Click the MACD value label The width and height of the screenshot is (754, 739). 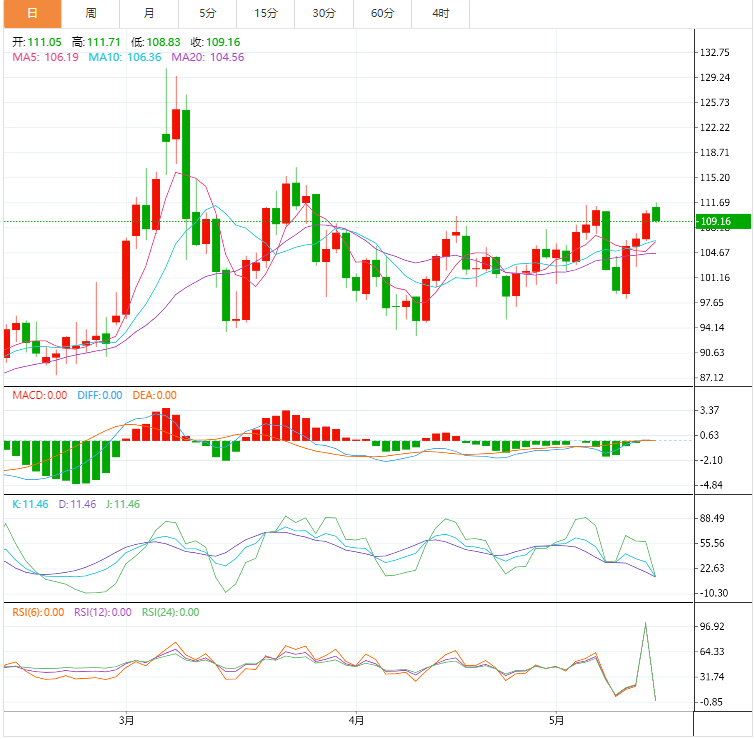[x=40, y=395]
